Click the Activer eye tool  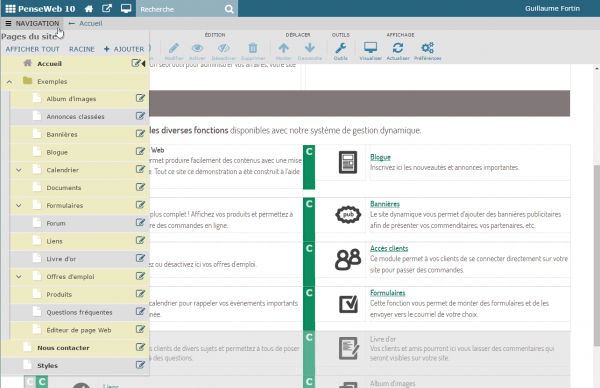(197, 51)
